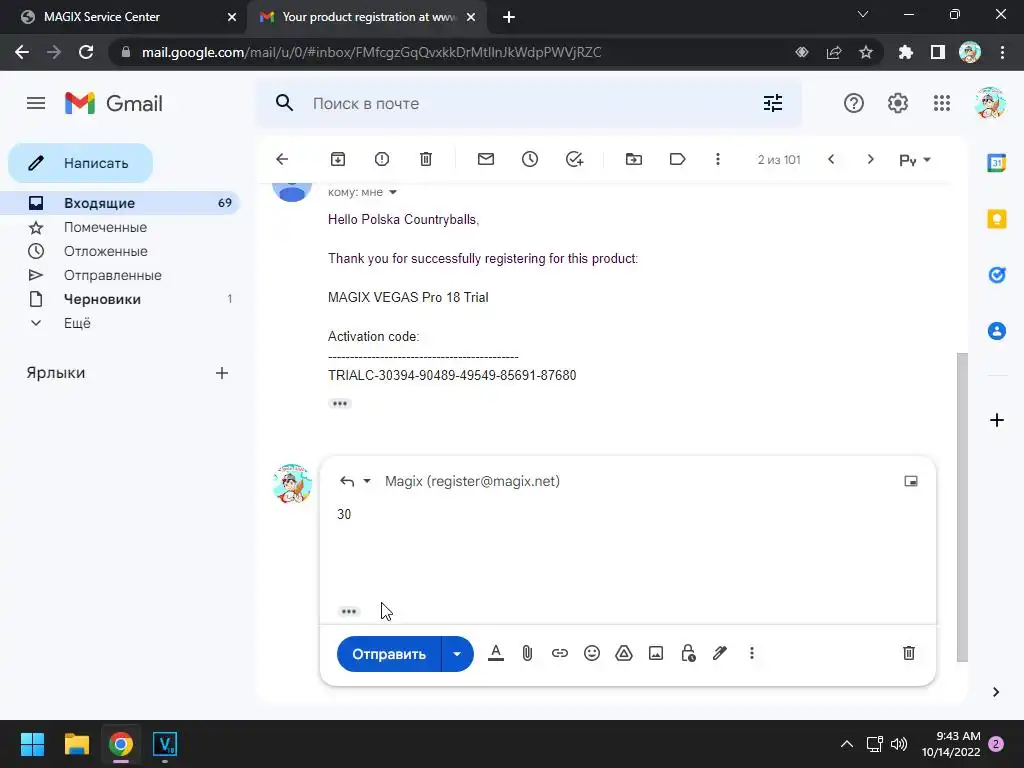Open Windows Start menu

(x=32, y=744)
